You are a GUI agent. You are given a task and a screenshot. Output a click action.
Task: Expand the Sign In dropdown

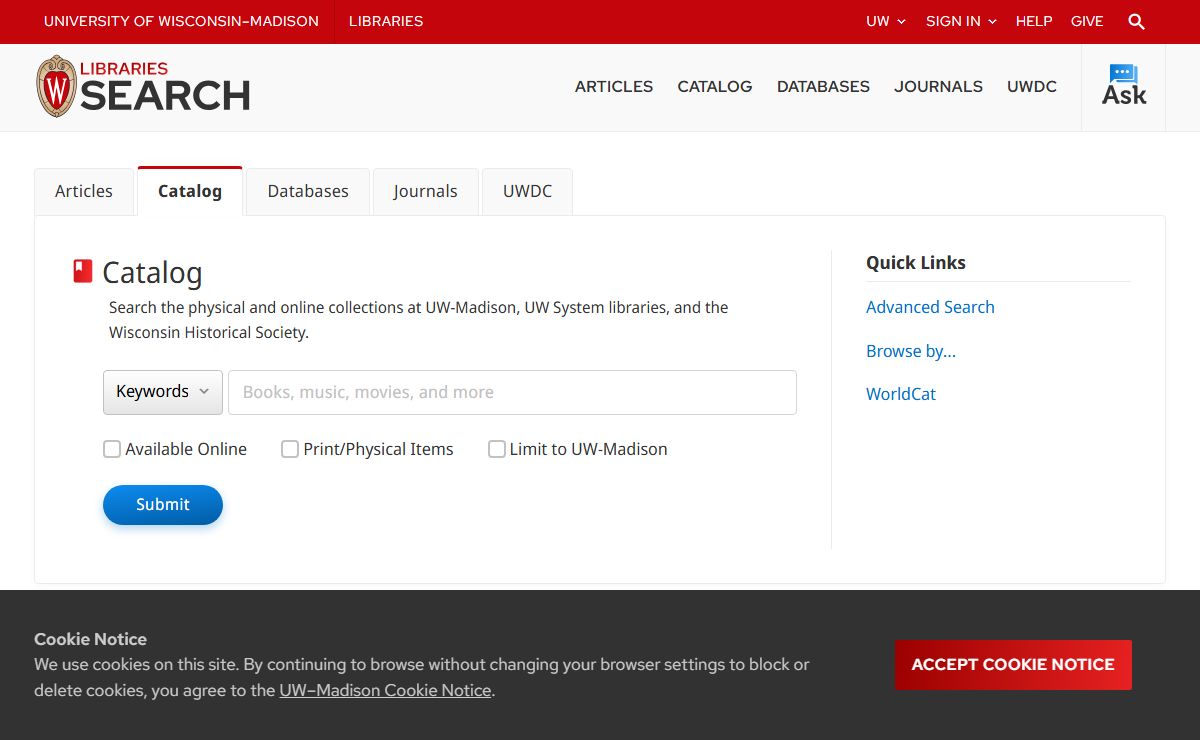960,21
